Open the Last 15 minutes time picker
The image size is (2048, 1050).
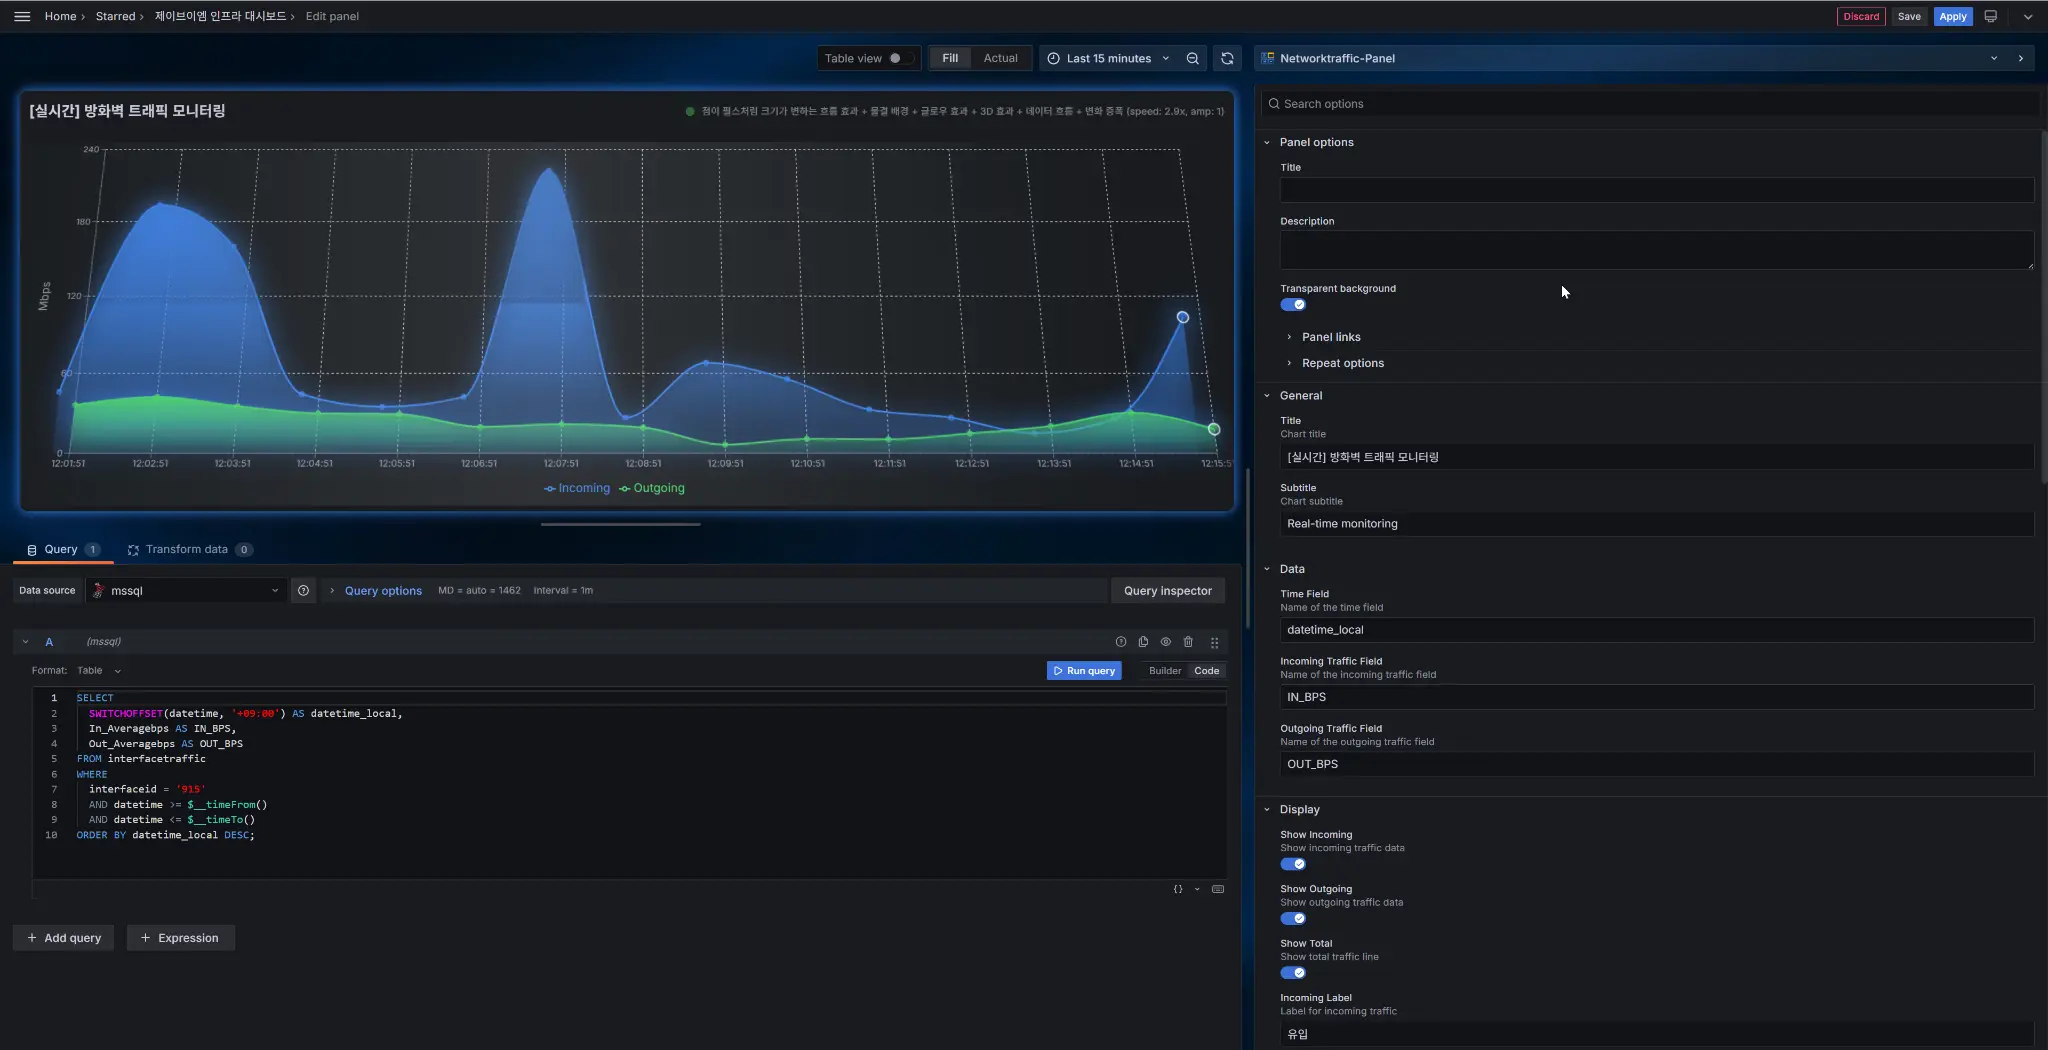(x=1107, y=58)
